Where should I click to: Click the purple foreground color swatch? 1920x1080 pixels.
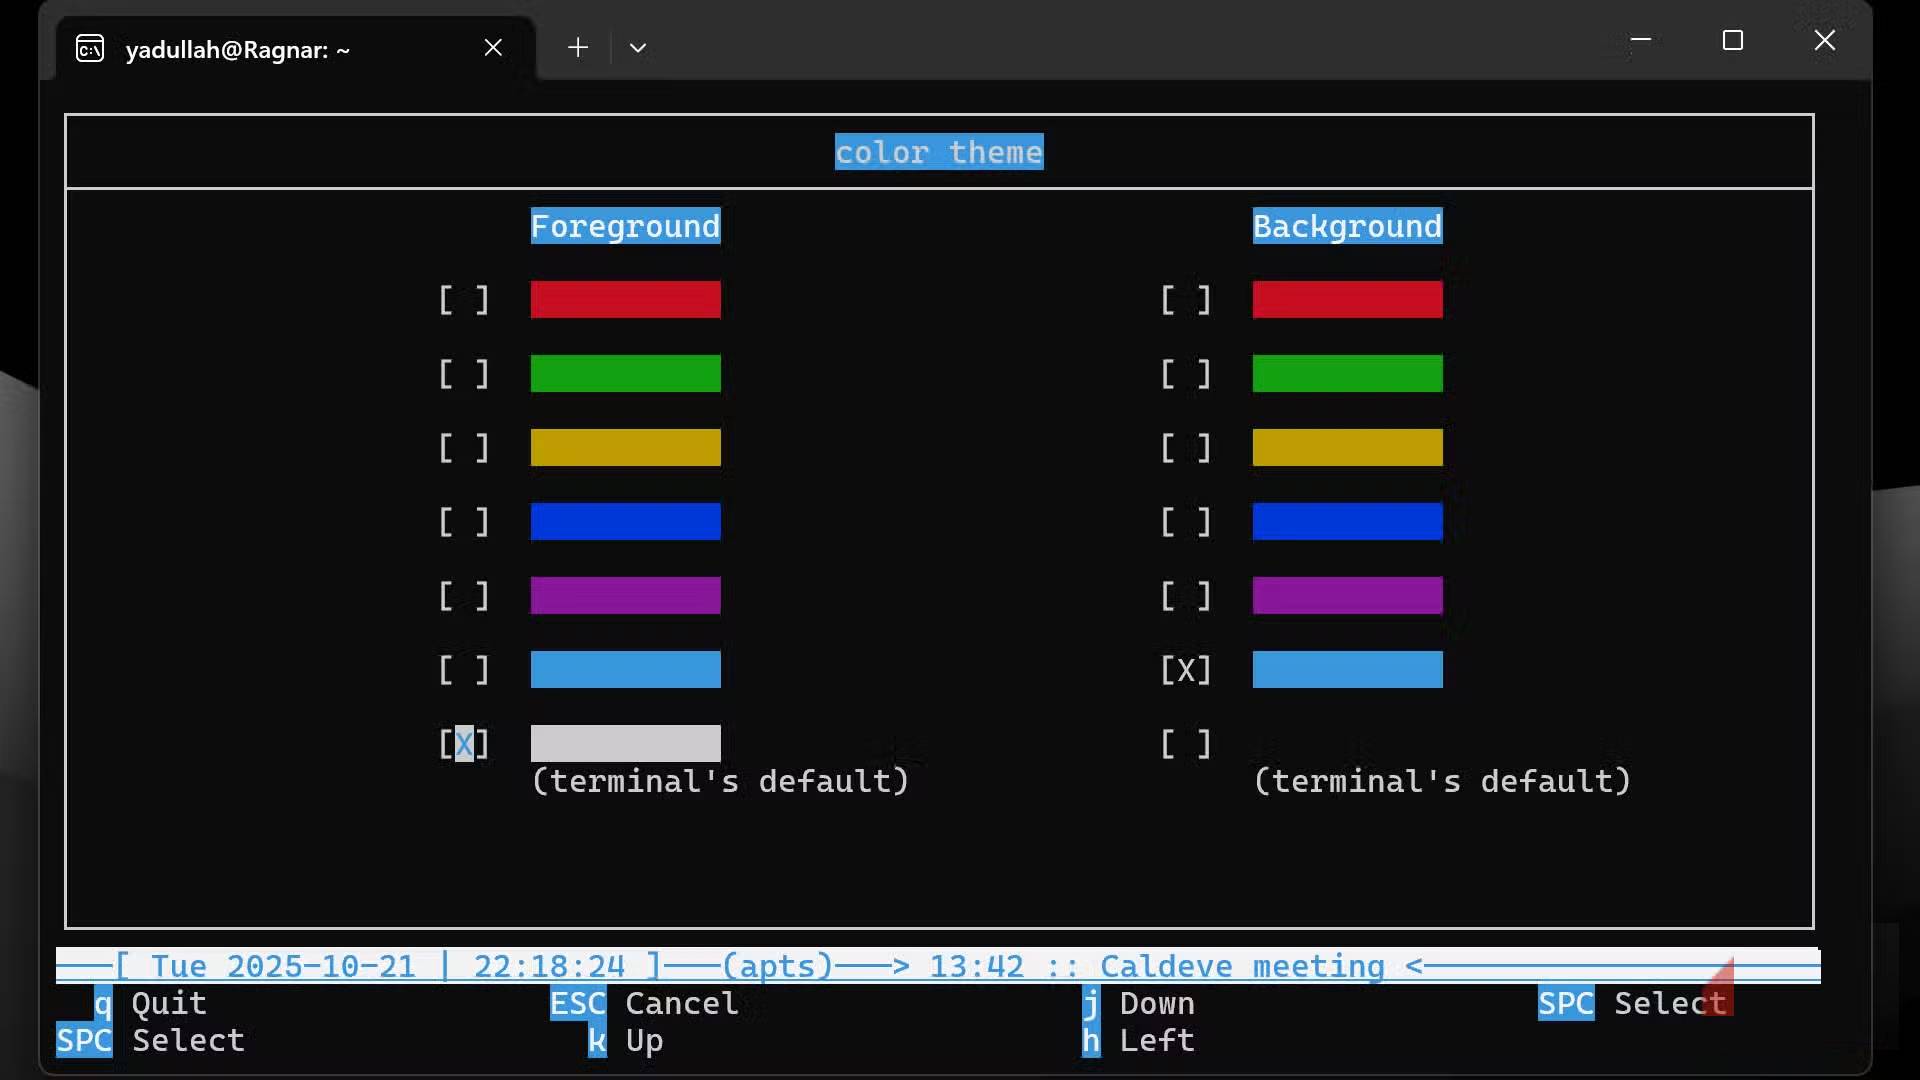coord(625,596)
